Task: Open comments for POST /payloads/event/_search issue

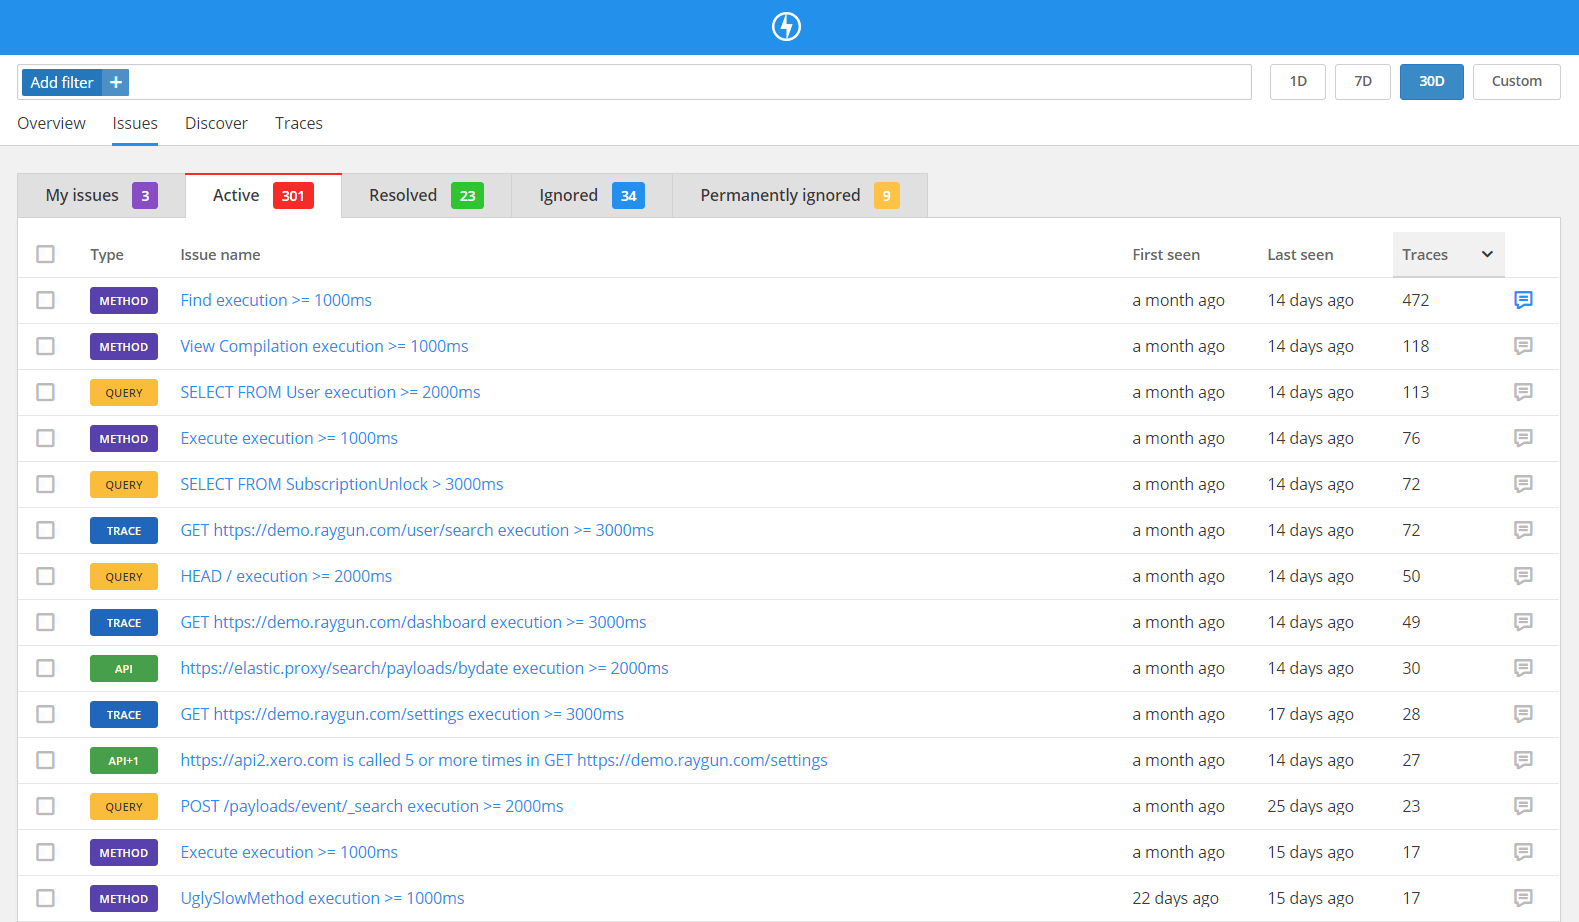Action: (x=1523, y=806)
